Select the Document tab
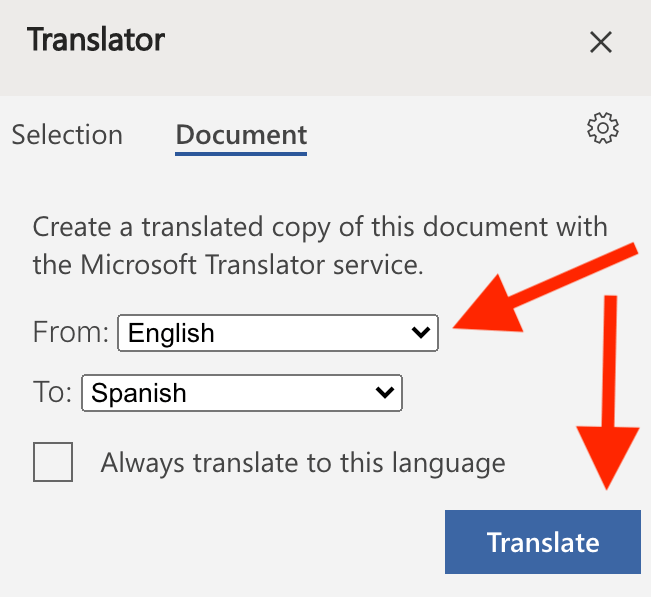This screenshot has width=651, height=597. (x=241, y=136)
